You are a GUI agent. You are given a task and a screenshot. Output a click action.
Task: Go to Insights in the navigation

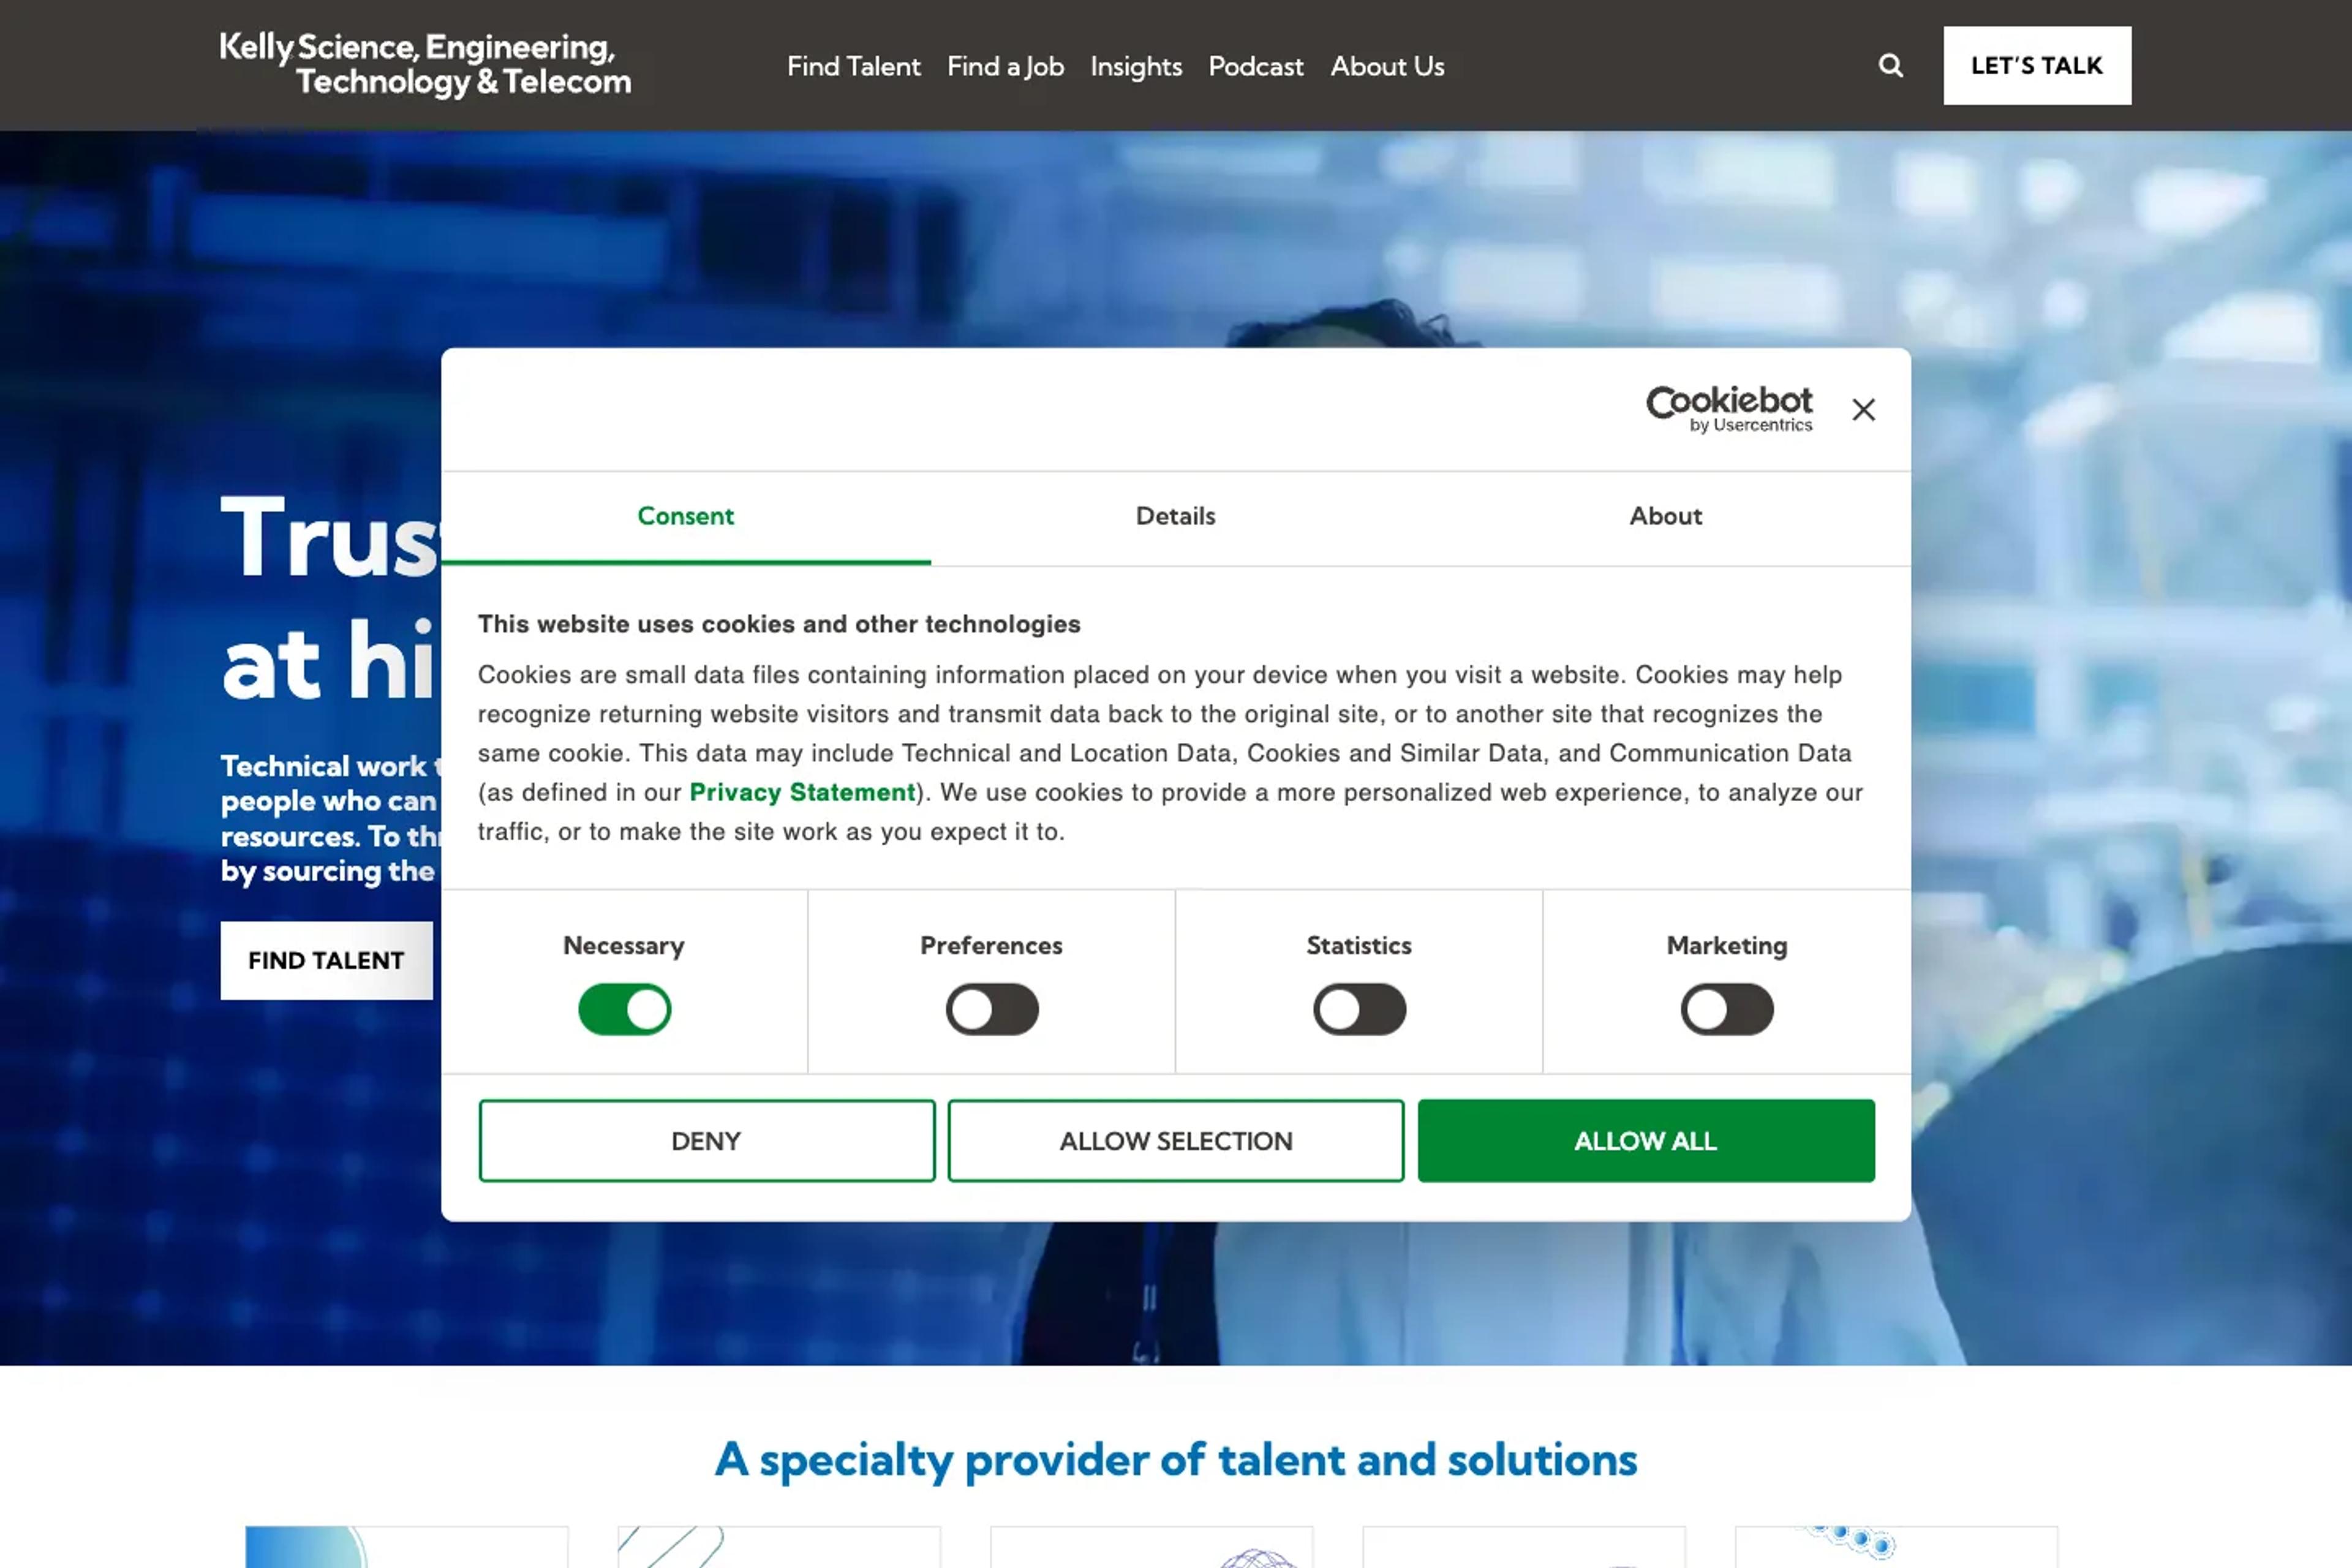point(1136,66)
